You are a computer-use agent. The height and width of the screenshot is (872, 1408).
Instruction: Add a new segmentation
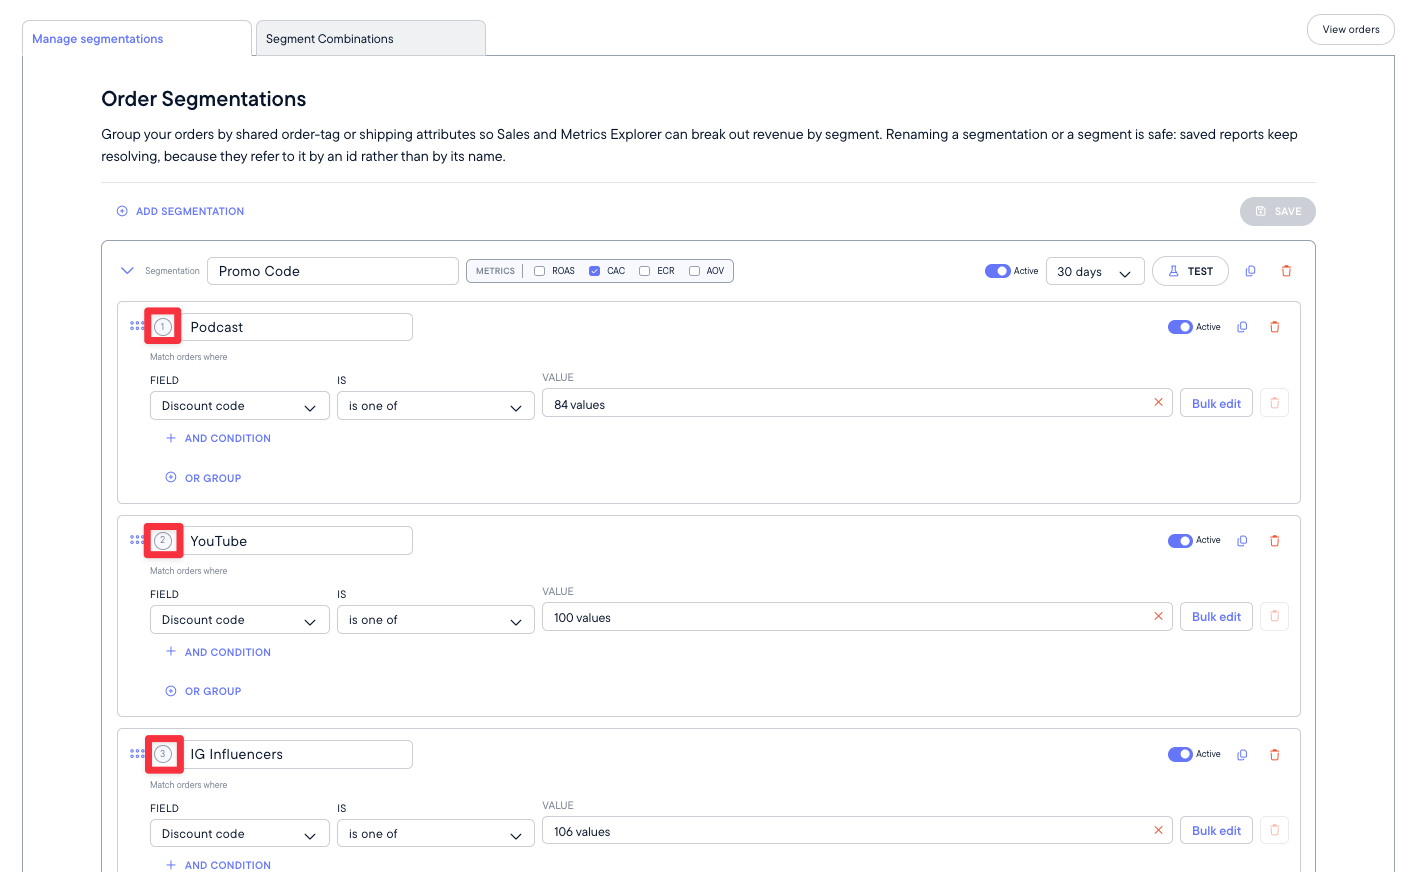click(180, 211)
